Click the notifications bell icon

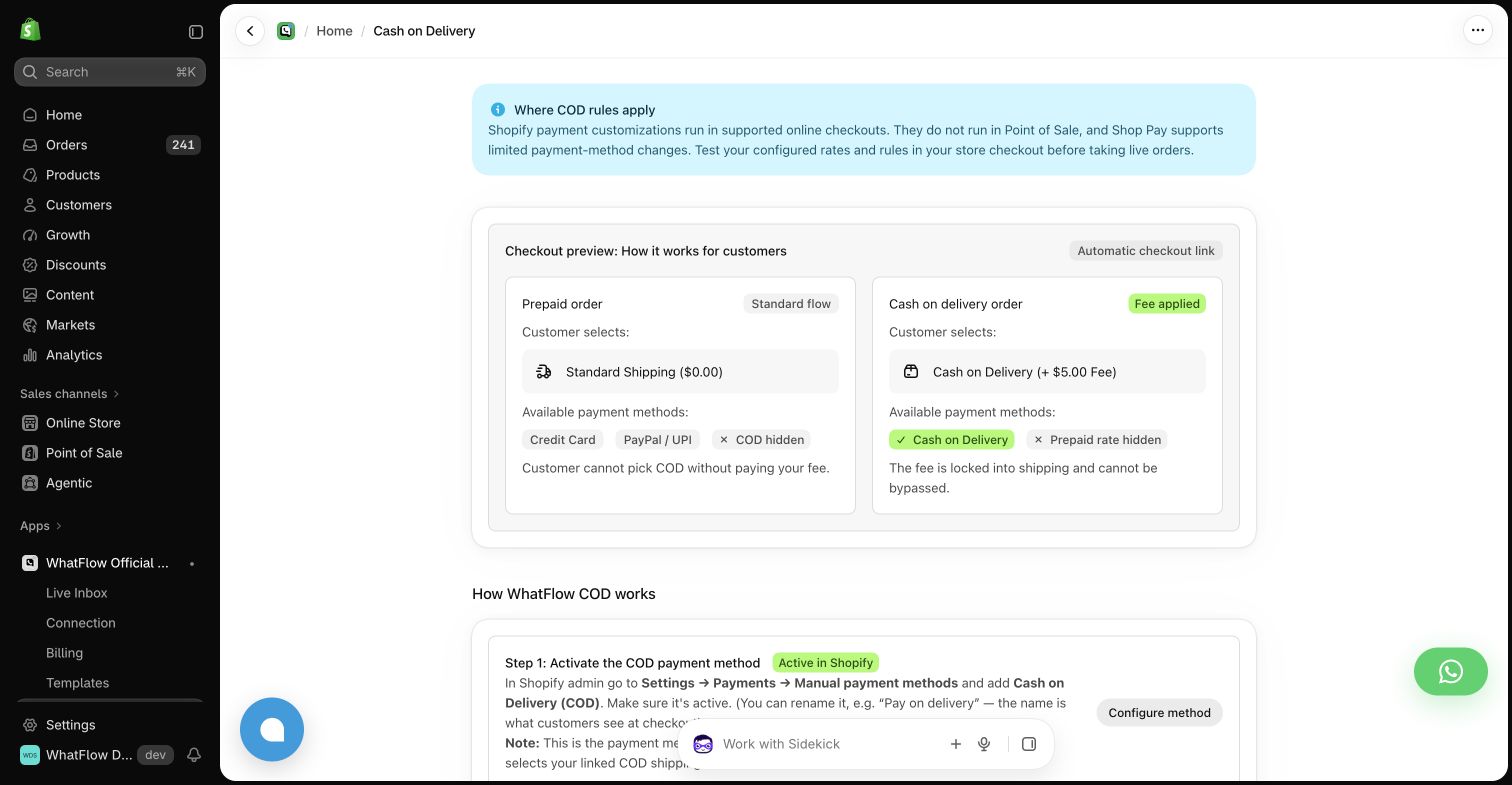point(194,755)
